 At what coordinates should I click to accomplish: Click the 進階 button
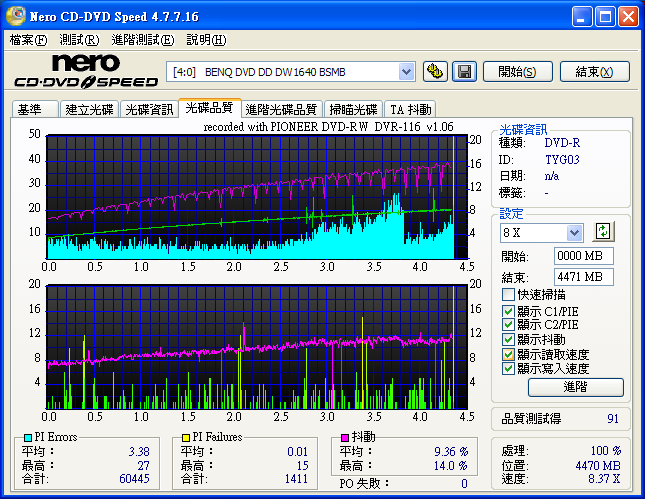(x=575, y=387)
